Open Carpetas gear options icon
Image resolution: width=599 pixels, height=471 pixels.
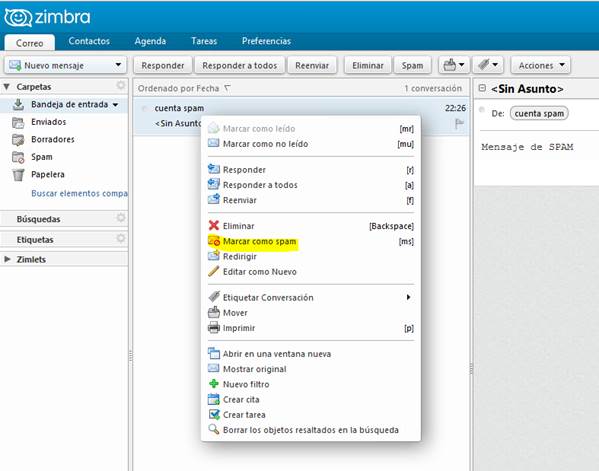pyautogui.click(x=121, y=86)
